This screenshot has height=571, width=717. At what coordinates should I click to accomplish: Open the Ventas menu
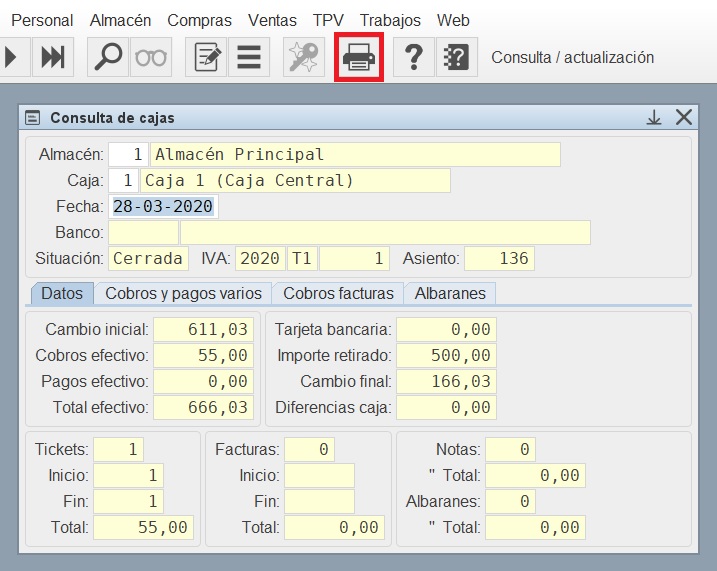[x=272, y=20]
